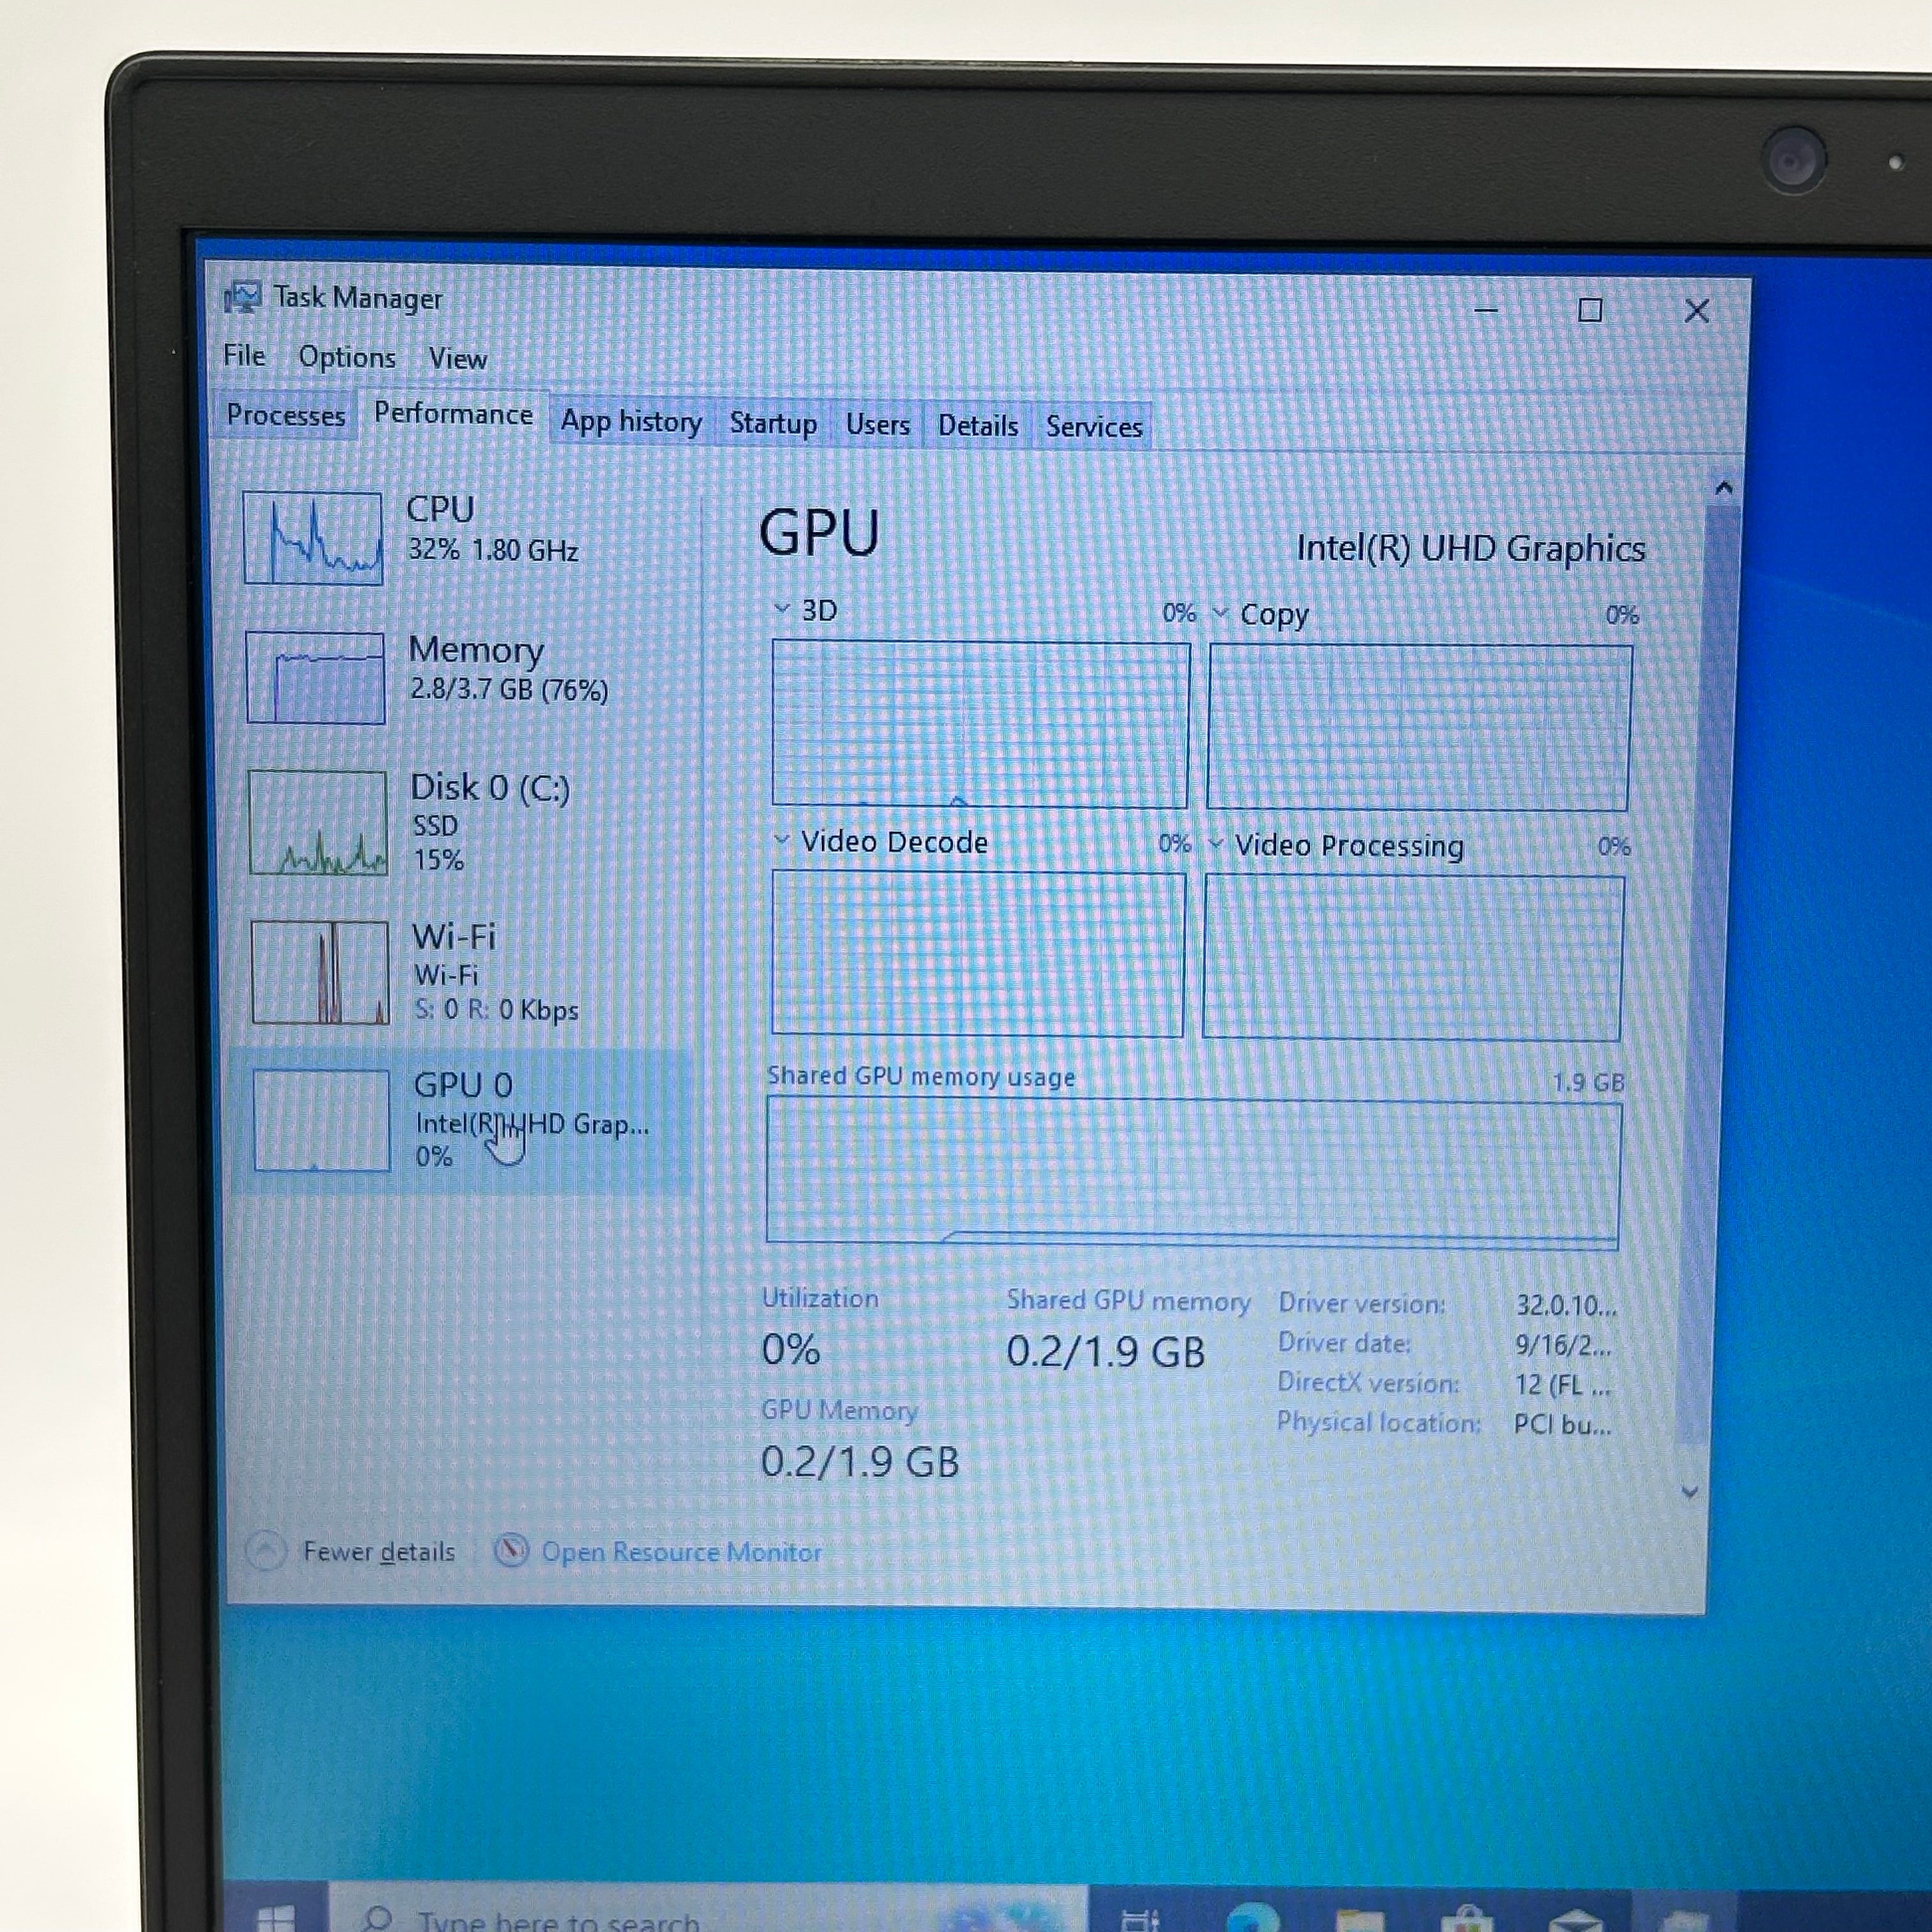Click the Fewer details button
1932x1932 pixels.
coord(351,1551)
